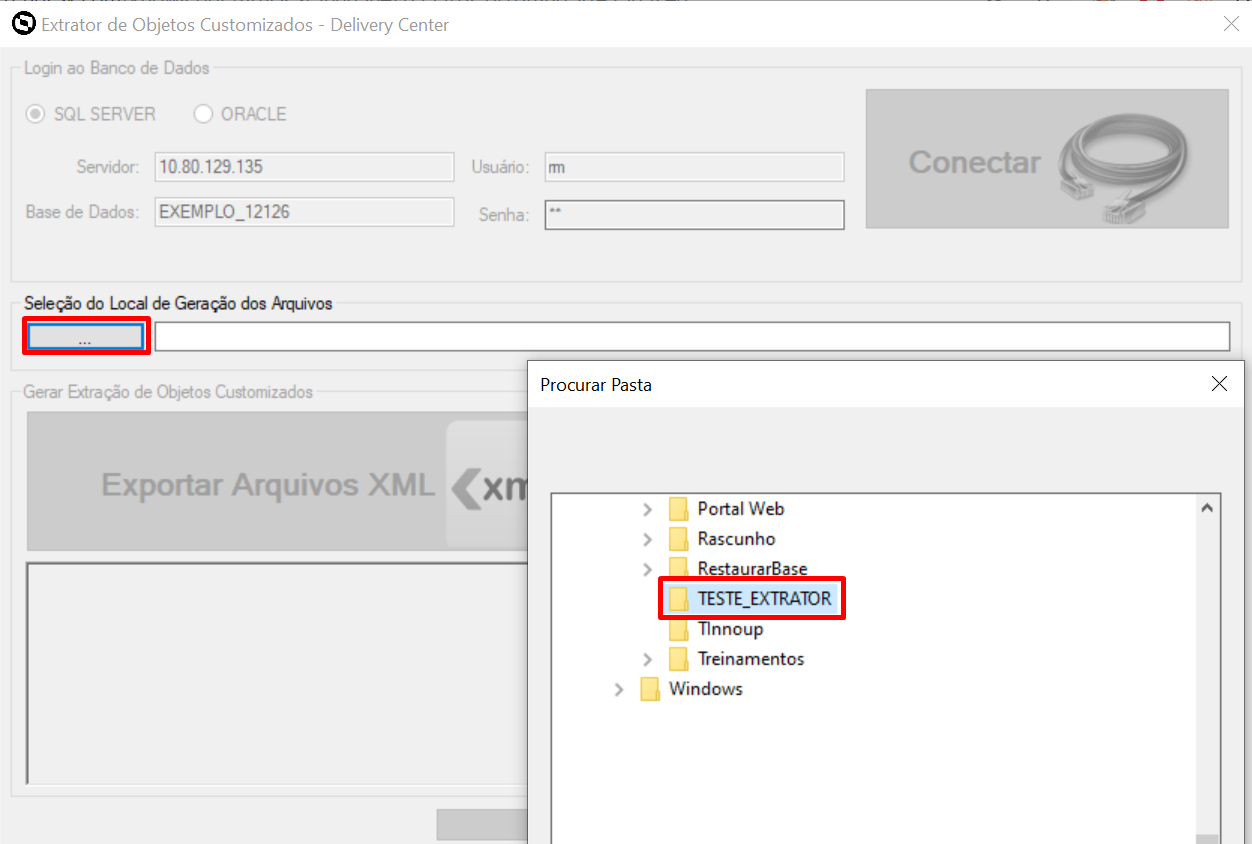Expand the Portal Web folder
Image resolution: width=1252 pixels, height=844 pixels.
(648, 509)
